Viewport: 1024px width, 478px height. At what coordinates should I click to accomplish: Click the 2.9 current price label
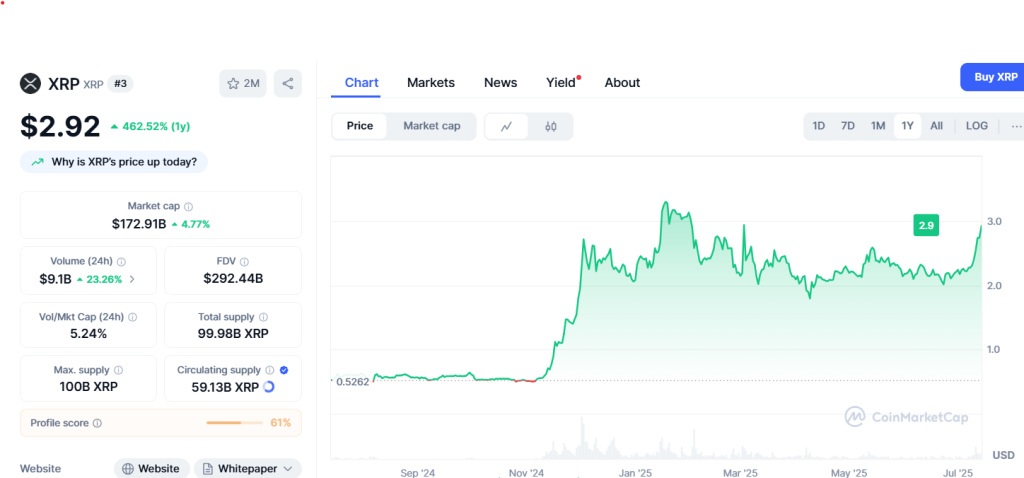926,226
